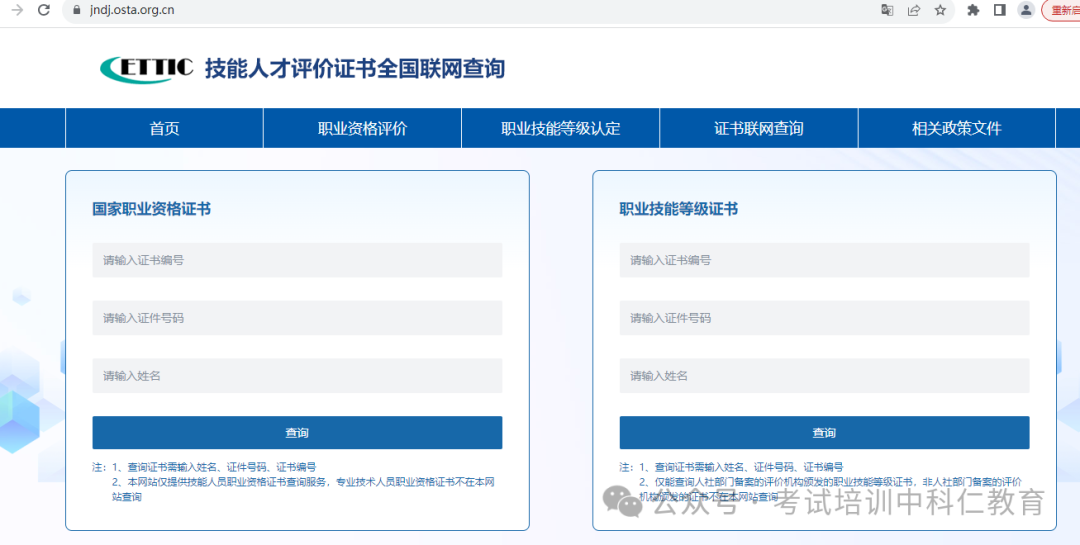
Task: Click the 技能人才评价证书全国联网查询 title
Action: pos(355,68)
